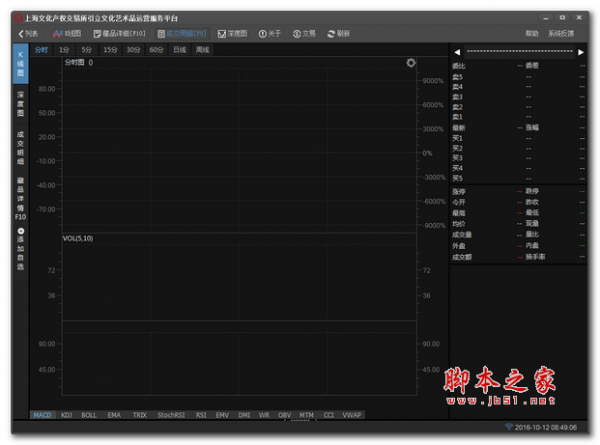
Task: Switch to the 5分 period tab
Action: [x=86, y=50]
